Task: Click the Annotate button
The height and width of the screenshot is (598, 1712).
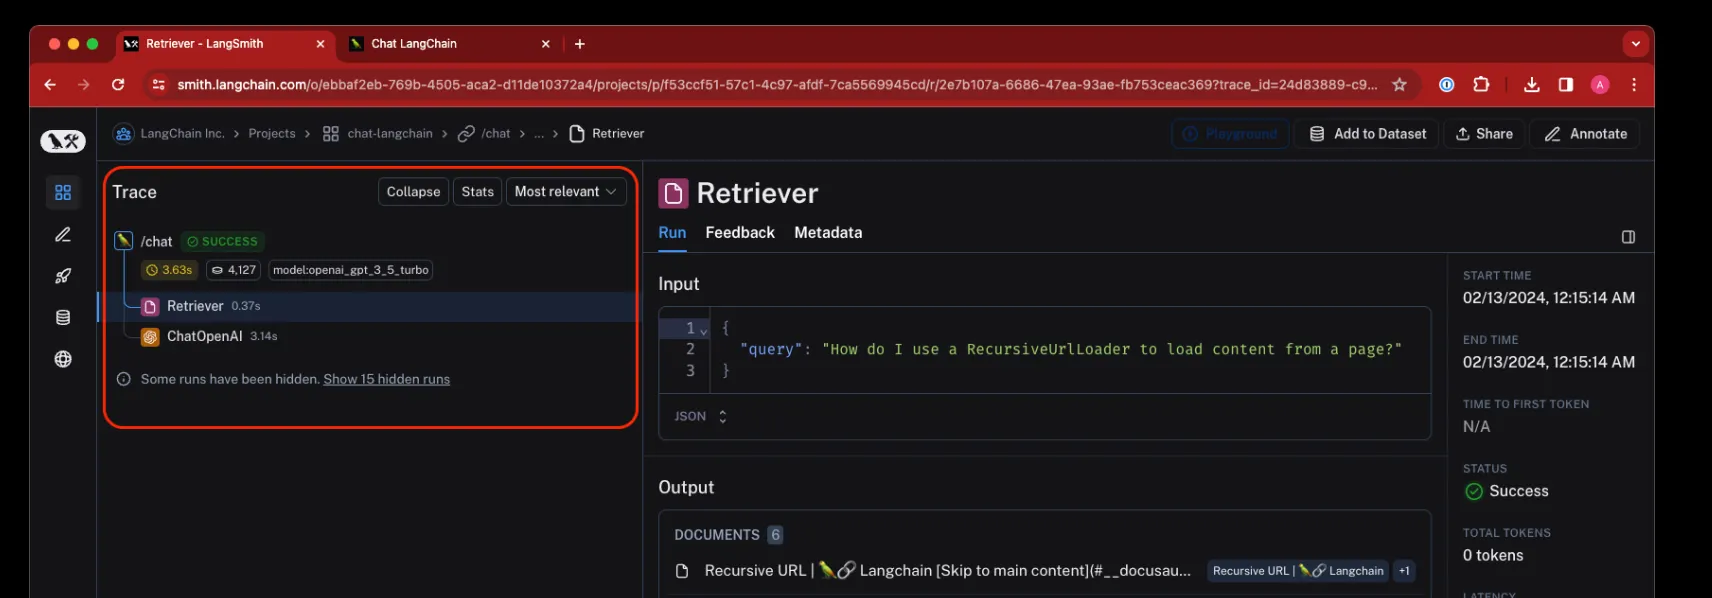Action: (1585, 134)
